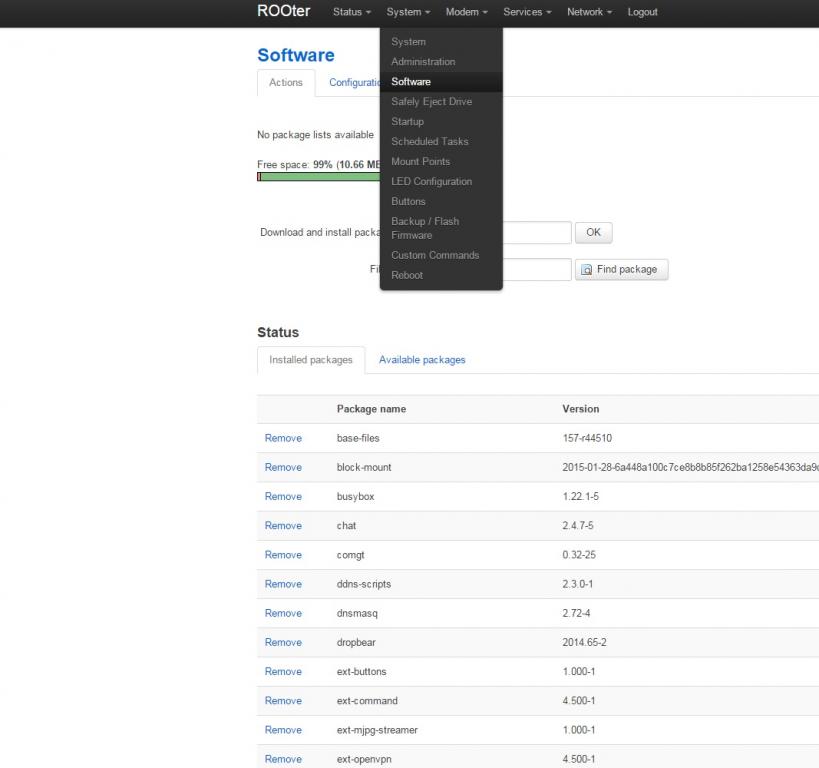The width and height of the screenshot is (819, 768).
Task: Remove the dnsmasq package
Action: 283,613
